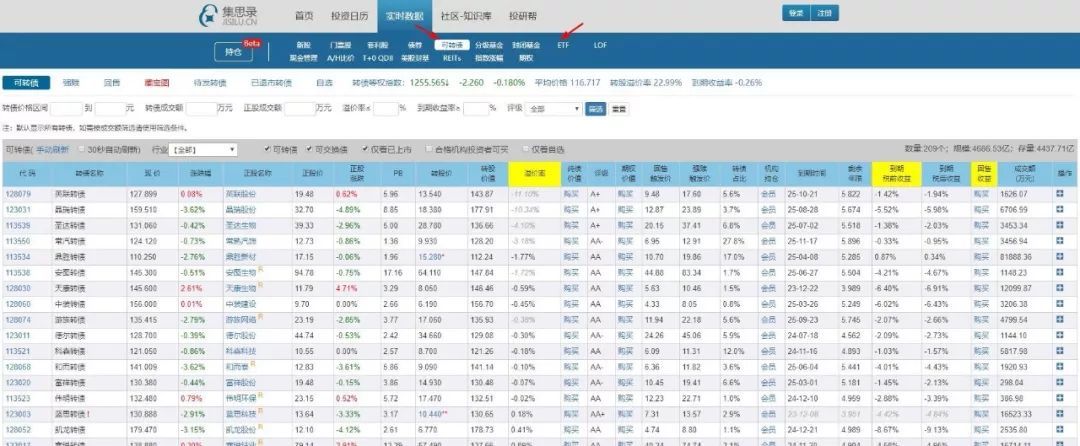
Task: Click the yellow 到期税前收益 column header
Action: 888,172
